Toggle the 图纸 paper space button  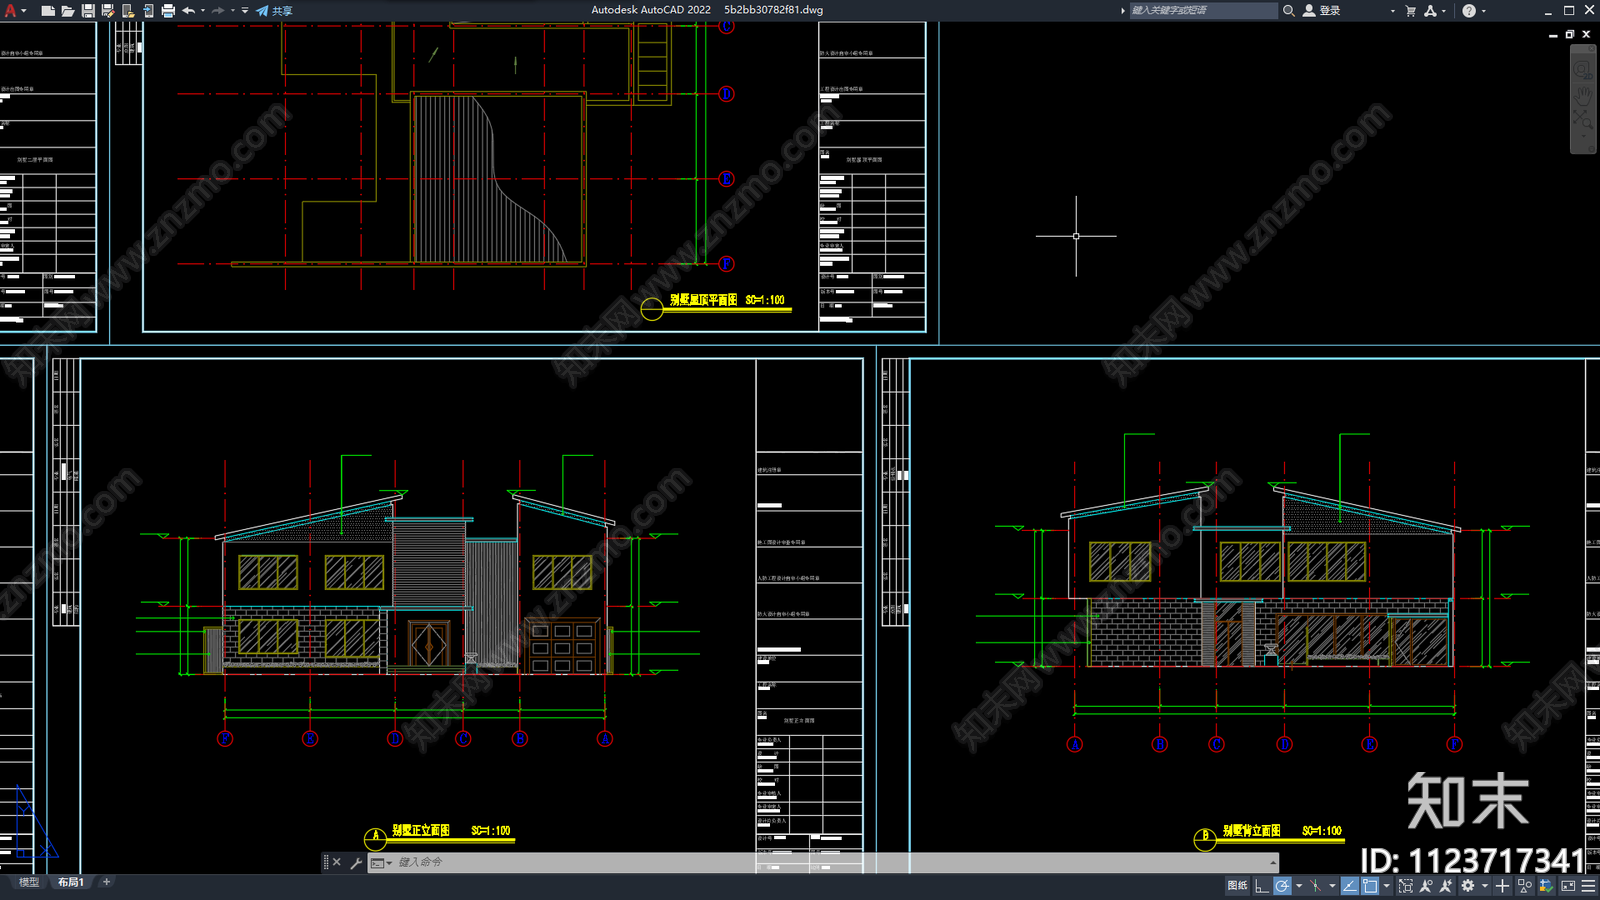[1238, 886]
